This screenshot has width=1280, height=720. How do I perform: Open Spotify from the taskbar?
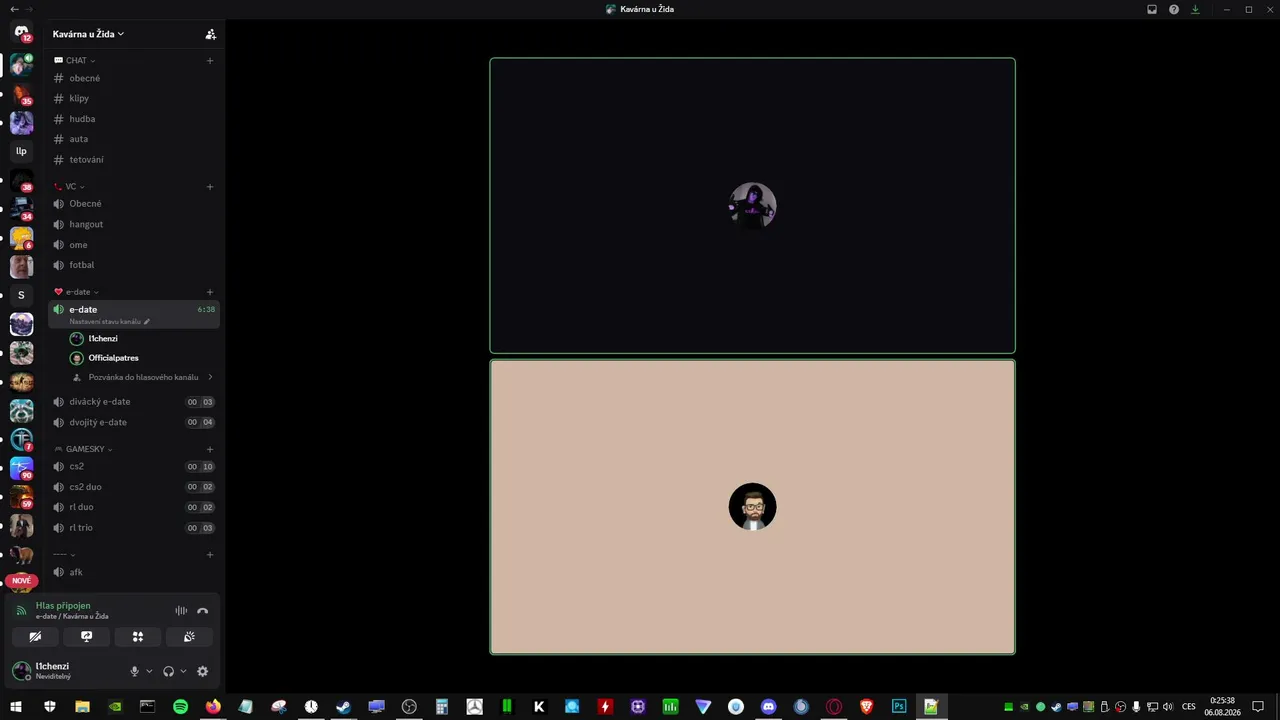coord(180,707)
